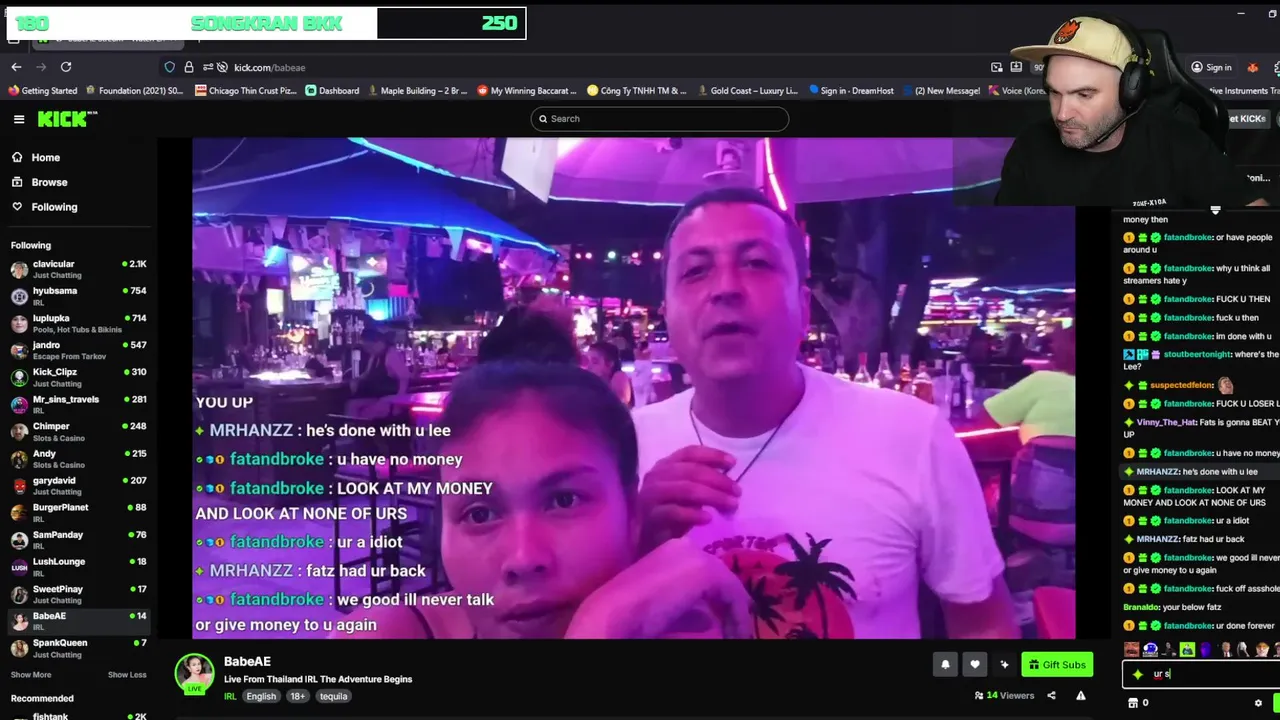The image size is (1280, 720).
Task: Click the tequila tag
Action: coord(334,696)
